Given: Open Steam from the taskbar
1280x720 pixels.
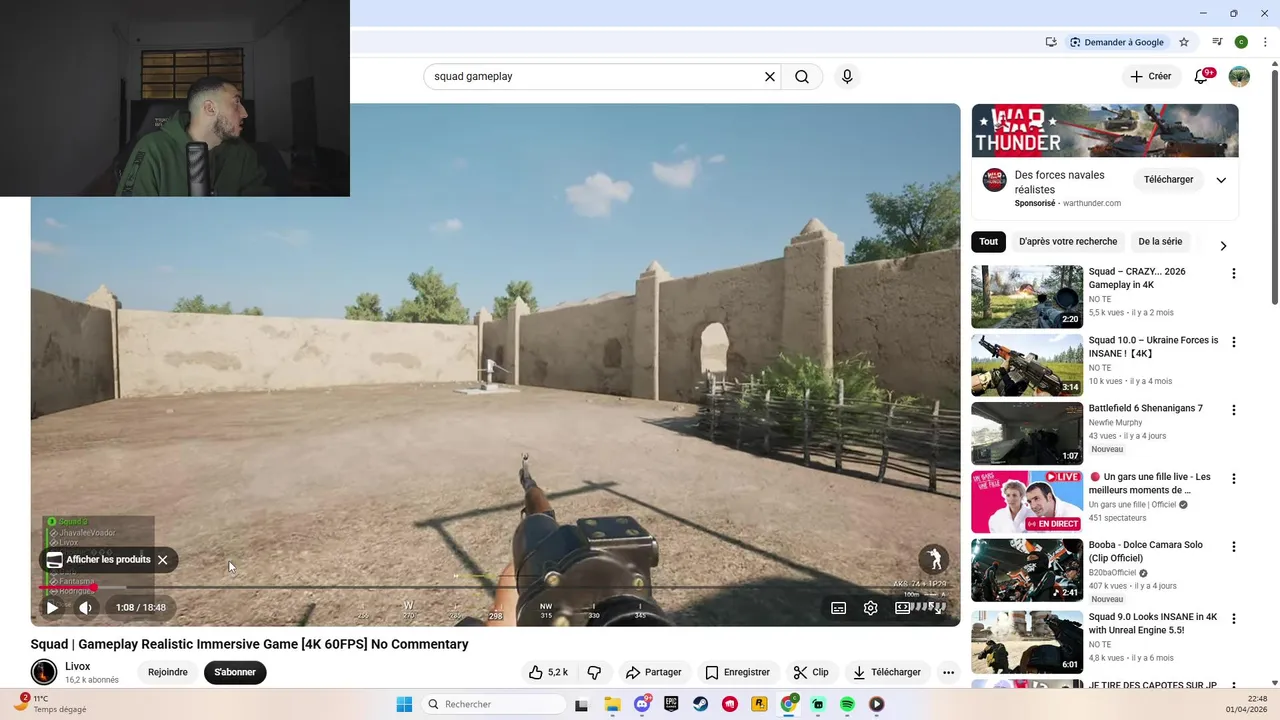Looking at the screenshot, I should [x=701, y=704].
